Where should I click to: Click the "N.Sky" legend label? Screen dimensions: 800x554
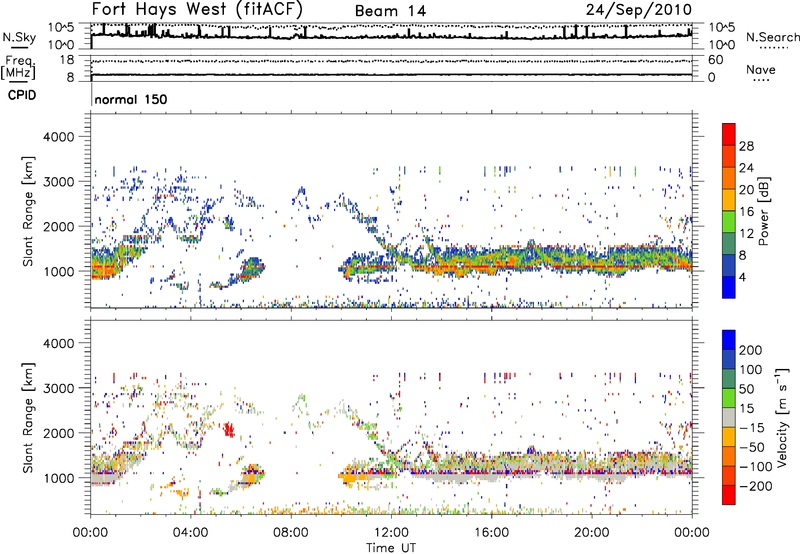tap(19, 37)
